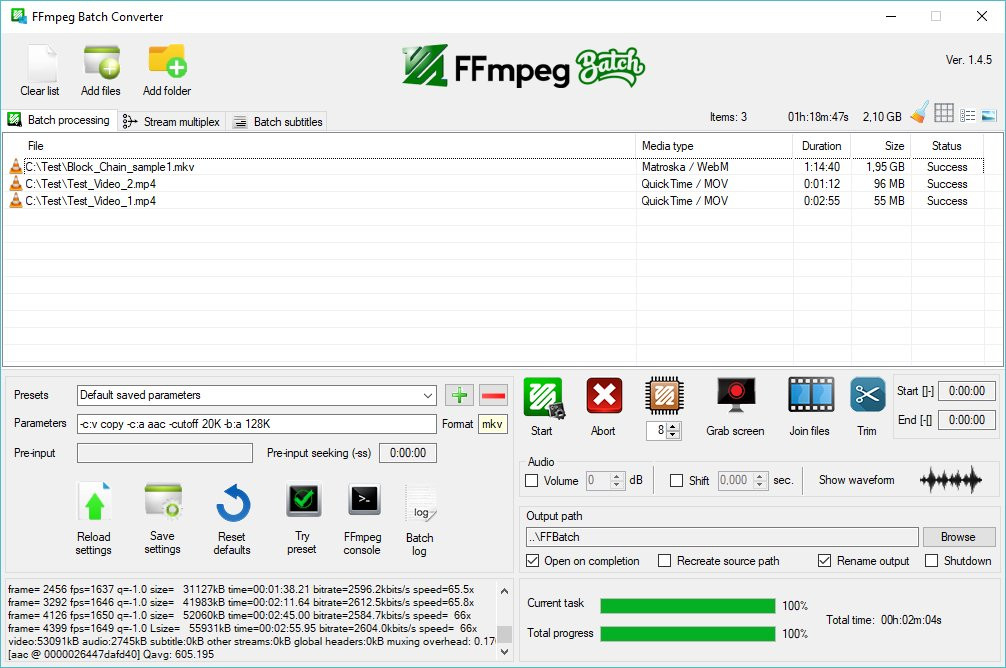
Task: Toggle the grid view icon
Action: pyautogui.click(x=944, y=113)
